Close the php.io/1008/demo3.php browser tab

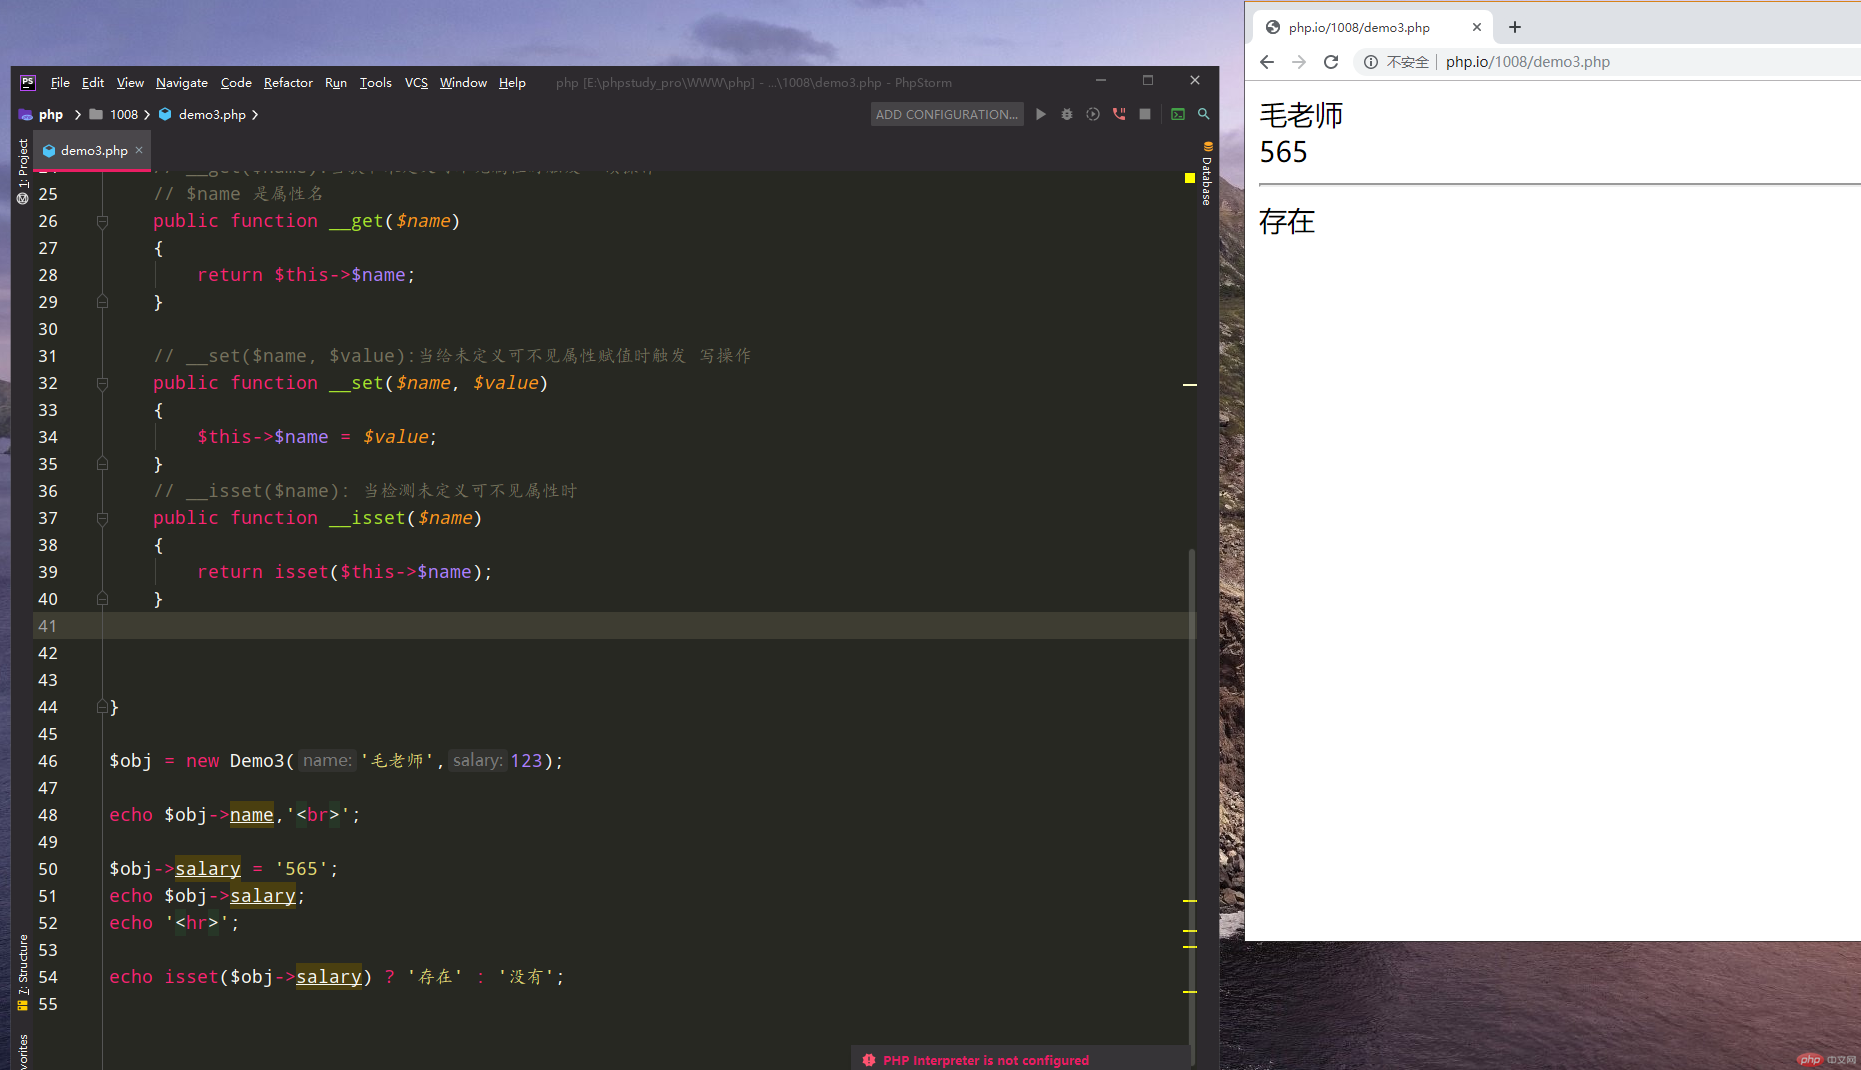point(1477,27)
